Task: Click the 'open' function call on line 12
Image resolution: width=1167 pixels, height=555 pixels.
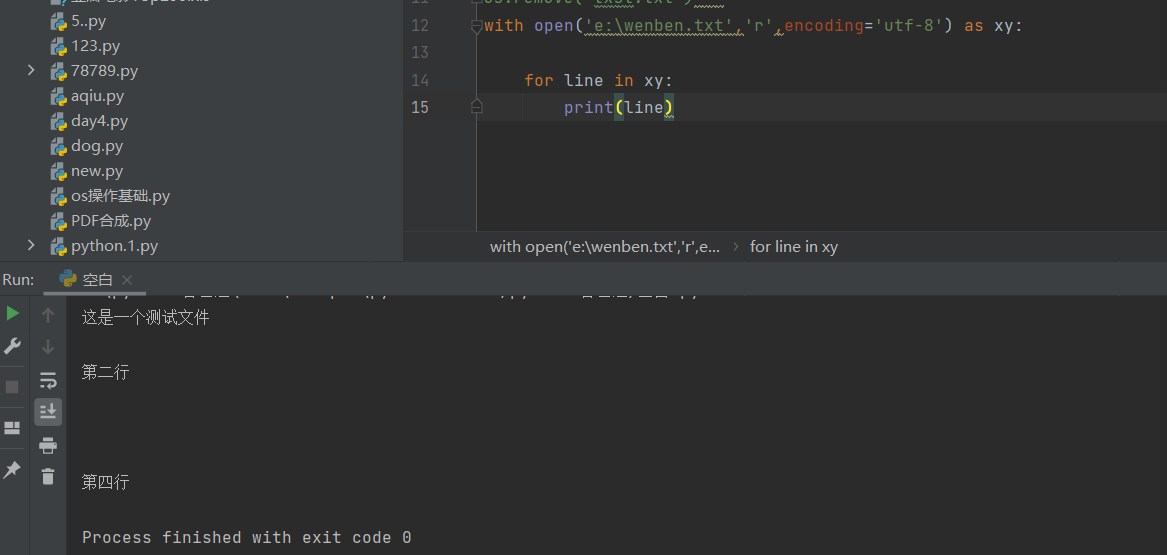Action: click(x=554, y=26)
